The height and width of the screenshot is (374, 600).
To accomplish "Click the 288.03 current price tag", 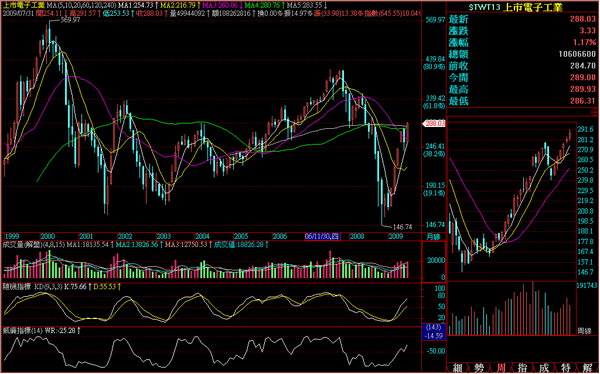I will pyautogui.click(x=434, y=124).
